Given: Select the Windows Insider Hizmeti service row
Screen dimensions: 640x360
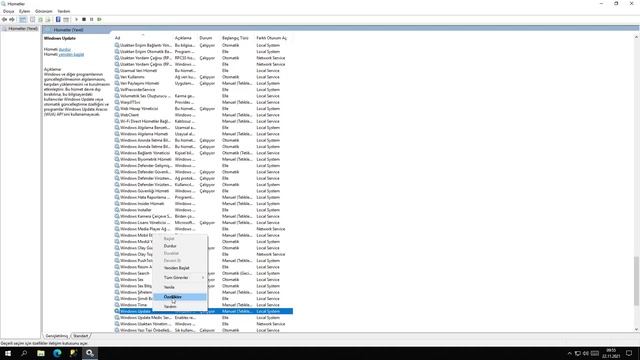Looking at the screenshot, I should coord(203,203).
